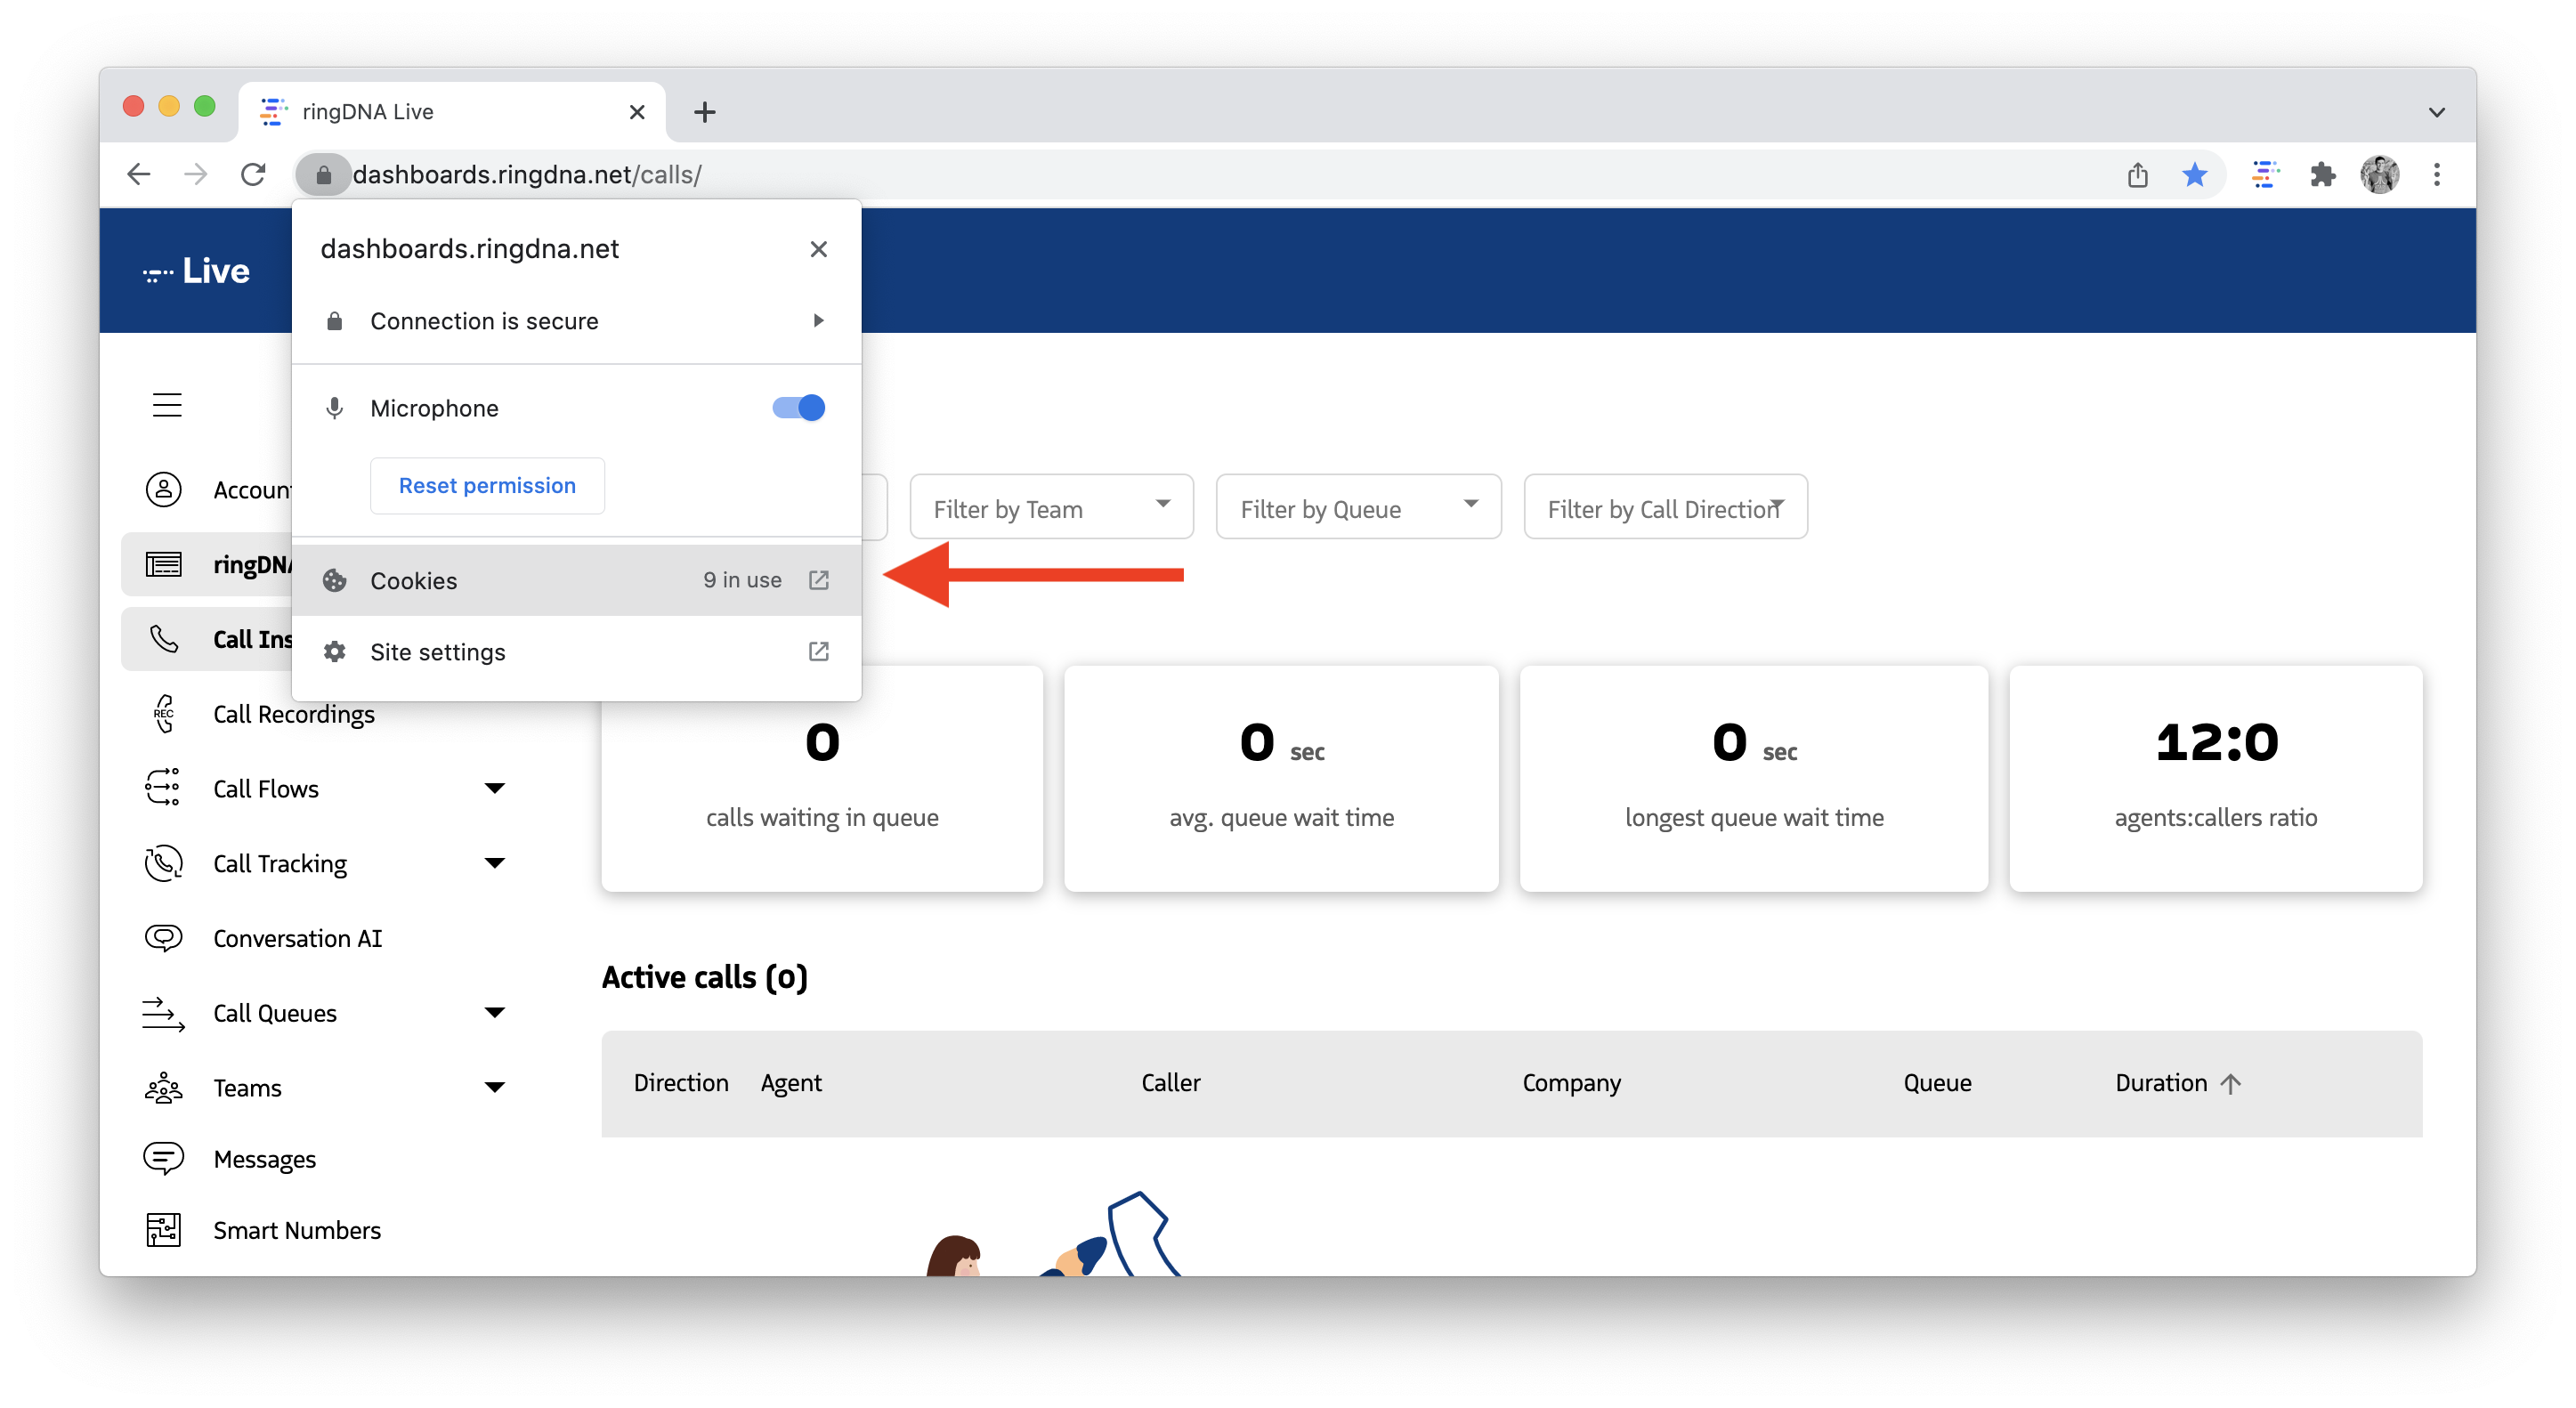Open the Extensions puzzle icon
The height and width of the screenshot is (1408, 2576).
(x=2322, y=175)
